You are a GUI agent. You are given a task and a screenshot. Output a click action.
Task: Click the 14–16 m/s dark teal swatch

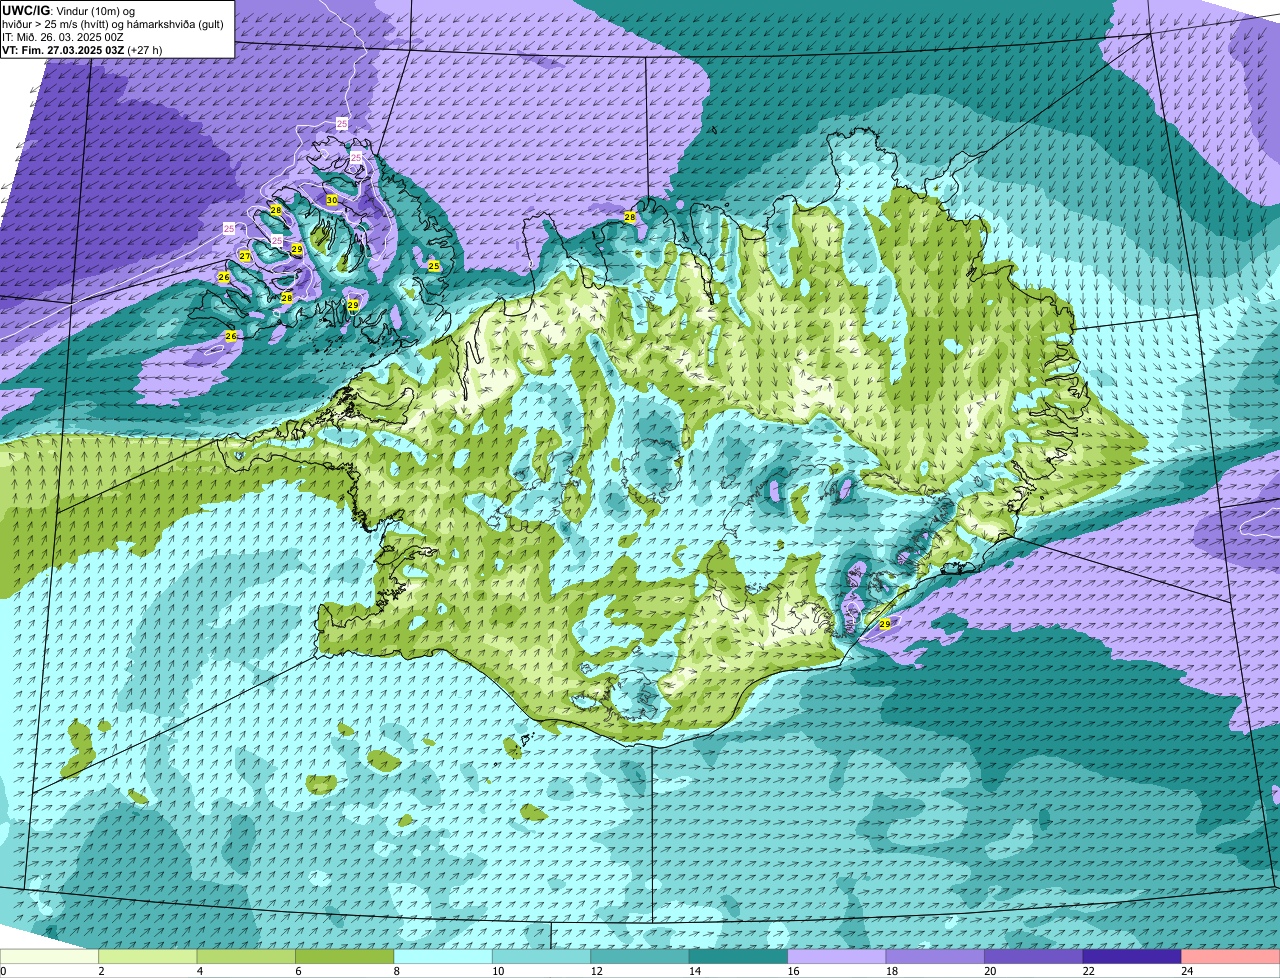point(739,956)
